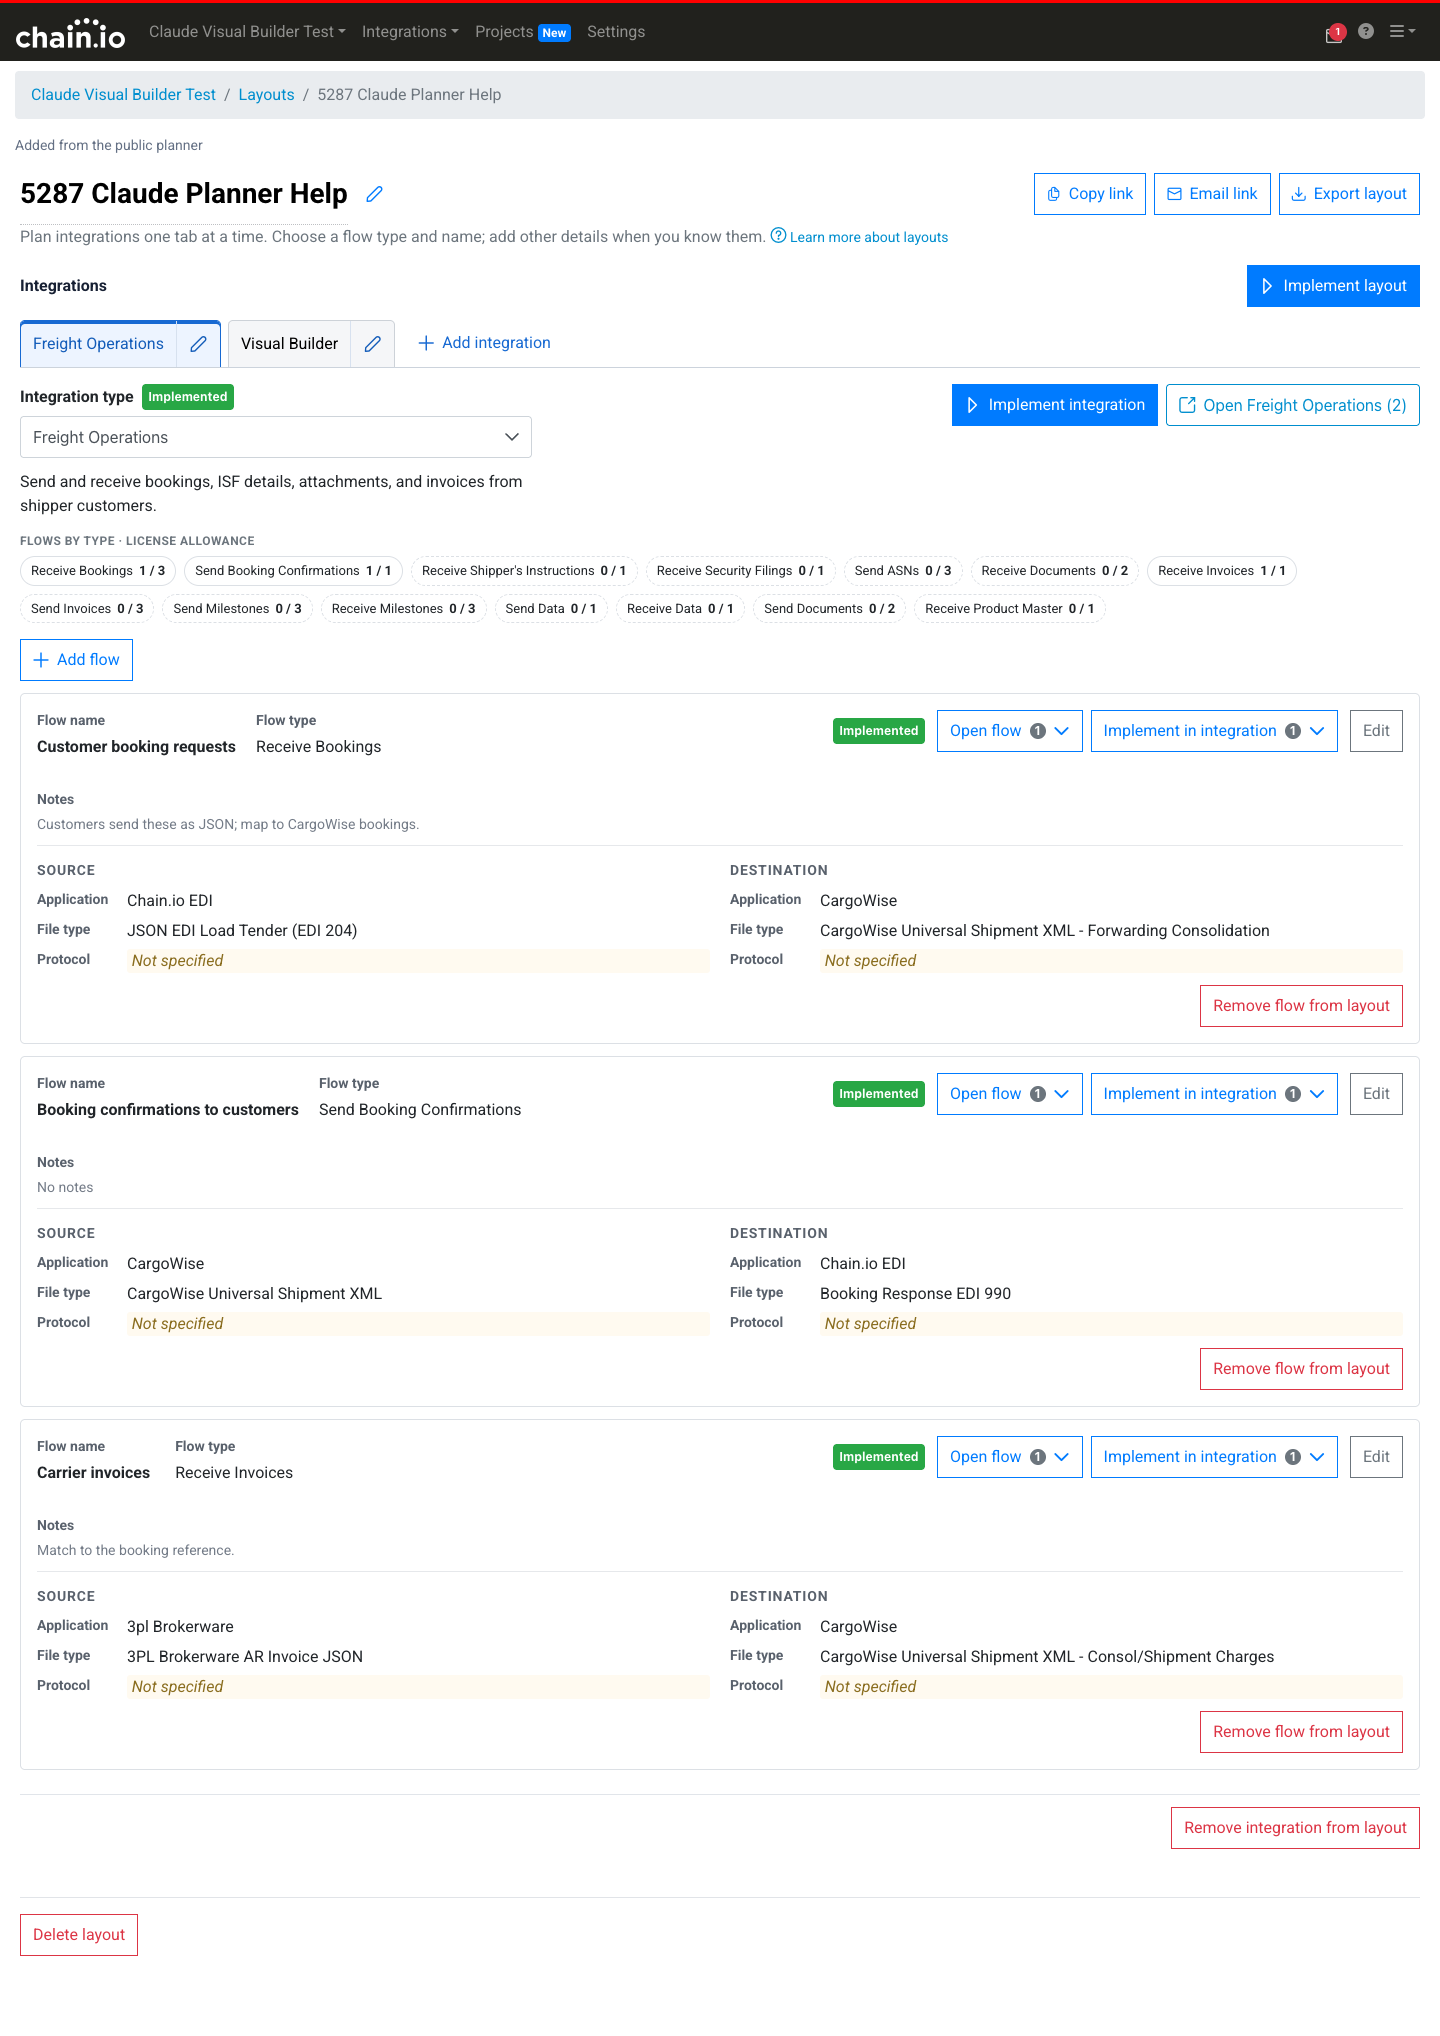Open the hamburger menu in top bar
1440x2036 pixels.
click(1402, 32)
